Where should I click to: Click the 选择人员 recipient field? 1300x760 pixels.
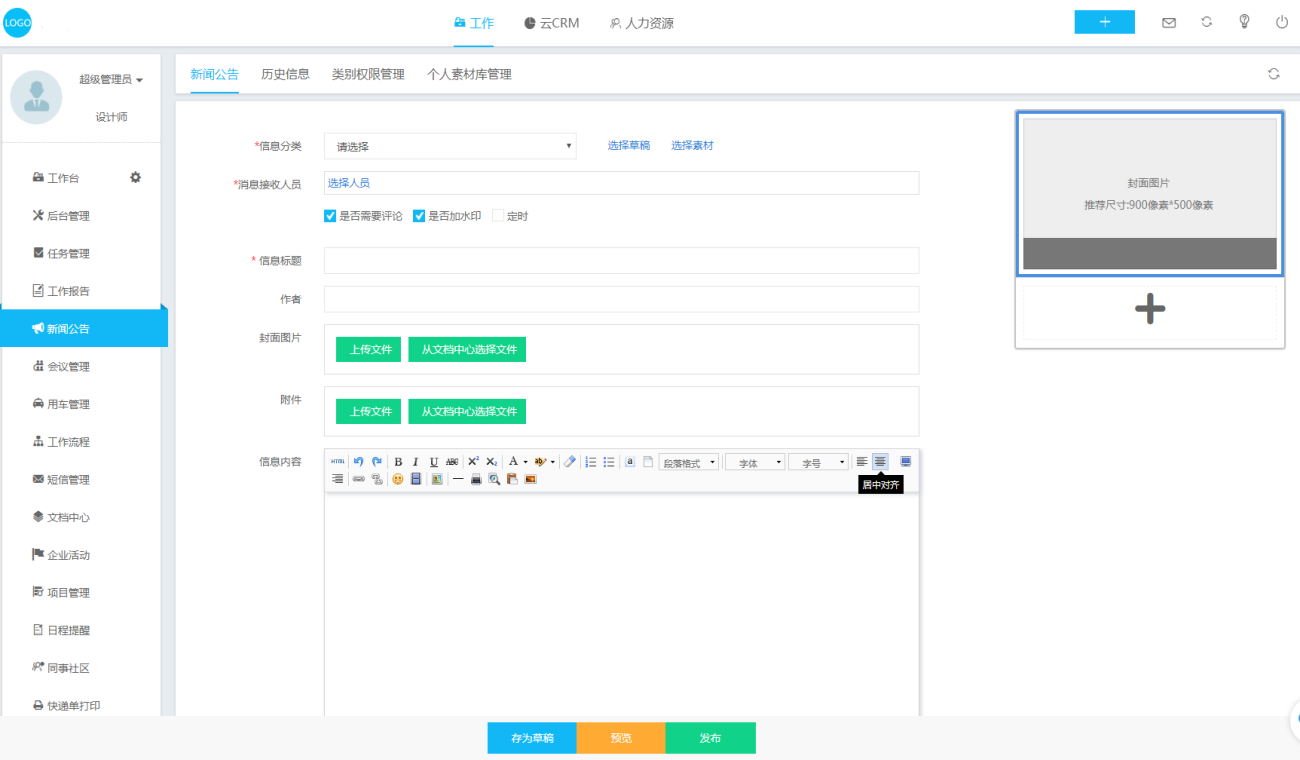pos(621,183)
